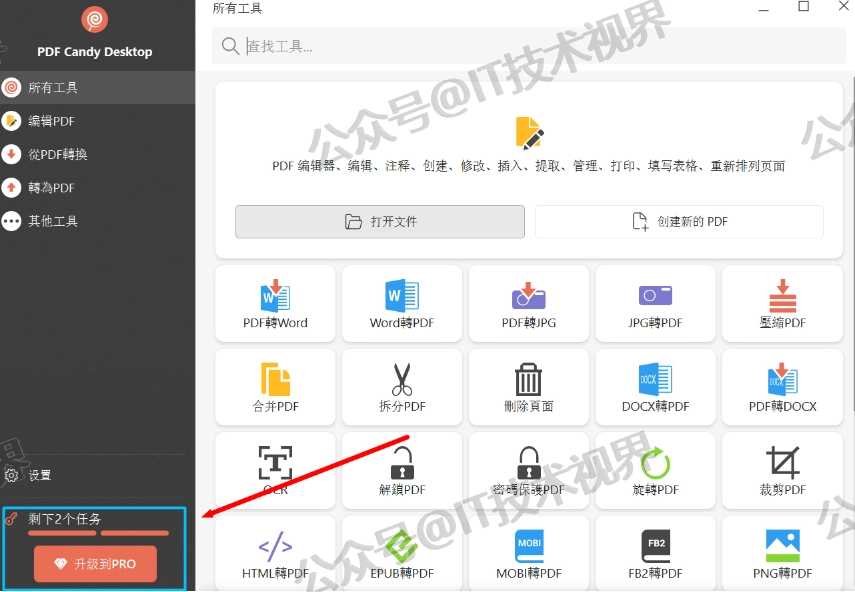The image size is (855, 592).
Task: Select the FB2轉PDF converter
Action: coord(655,554)
